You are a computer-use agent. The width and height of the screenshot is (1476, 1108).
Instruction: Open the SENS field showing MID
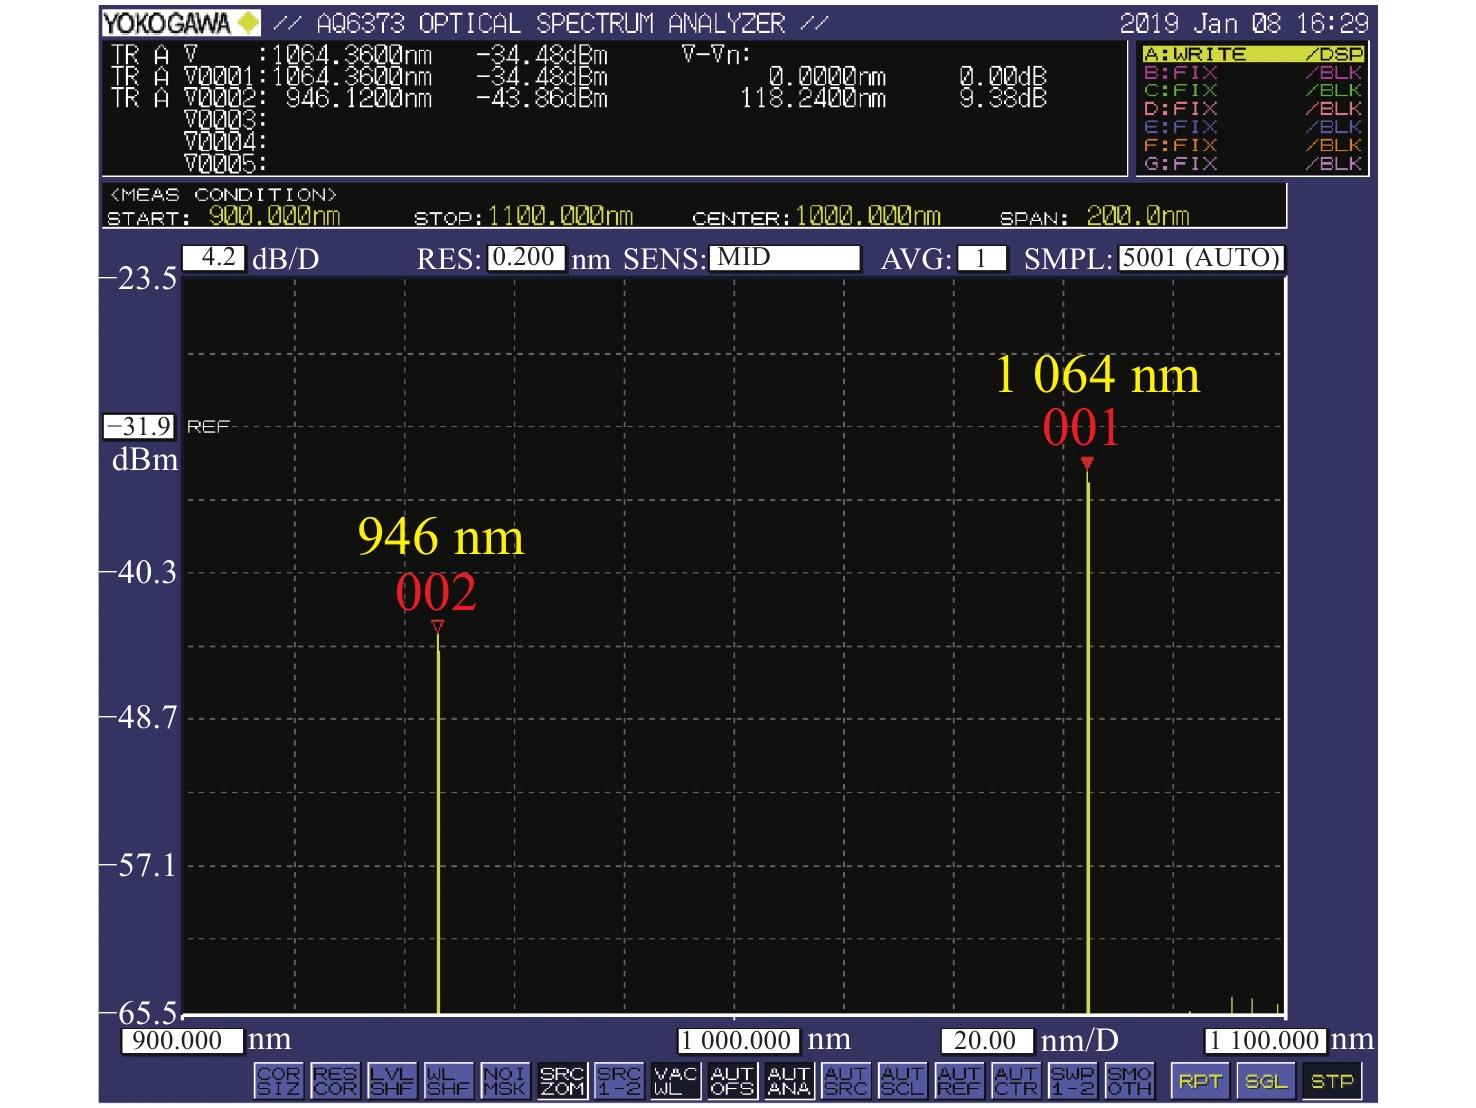(784, 258)
